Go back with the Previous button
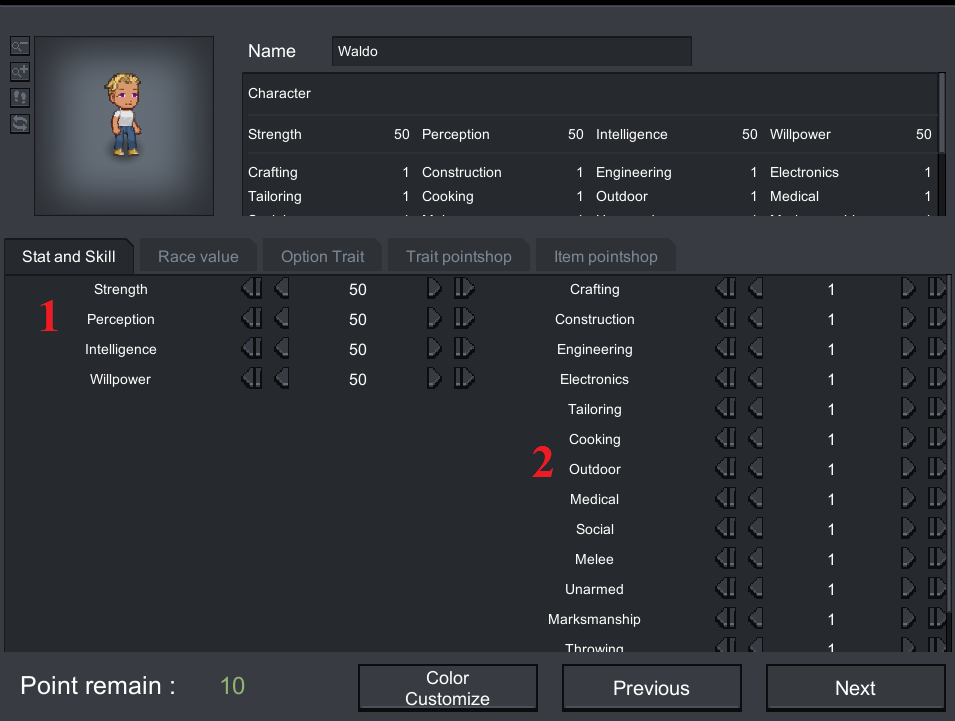The image size is (955, 721). click(x=651, y=688)
